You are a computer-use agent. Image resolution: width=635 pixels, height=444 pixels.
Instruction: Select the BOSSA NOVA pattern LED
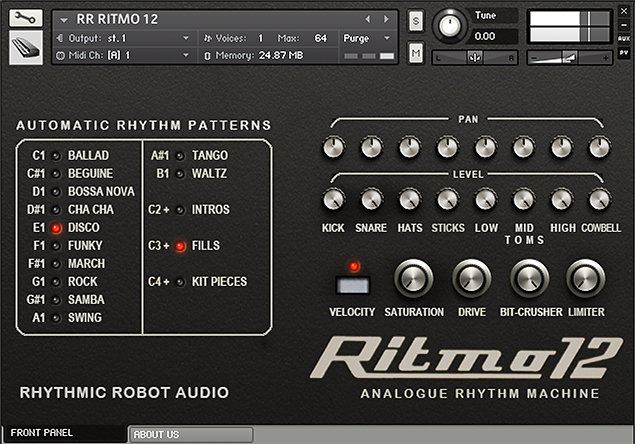(x=56, y=192)
